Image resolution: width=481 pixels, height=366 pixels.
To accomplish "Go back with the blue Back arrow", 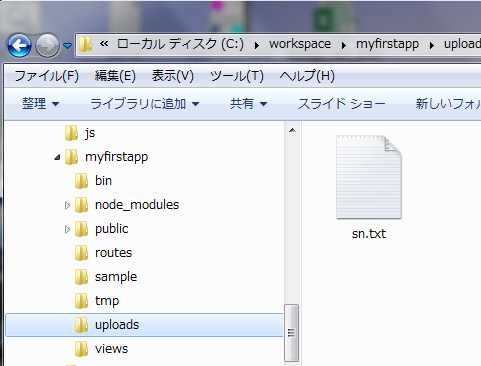I will coord(19,45).
